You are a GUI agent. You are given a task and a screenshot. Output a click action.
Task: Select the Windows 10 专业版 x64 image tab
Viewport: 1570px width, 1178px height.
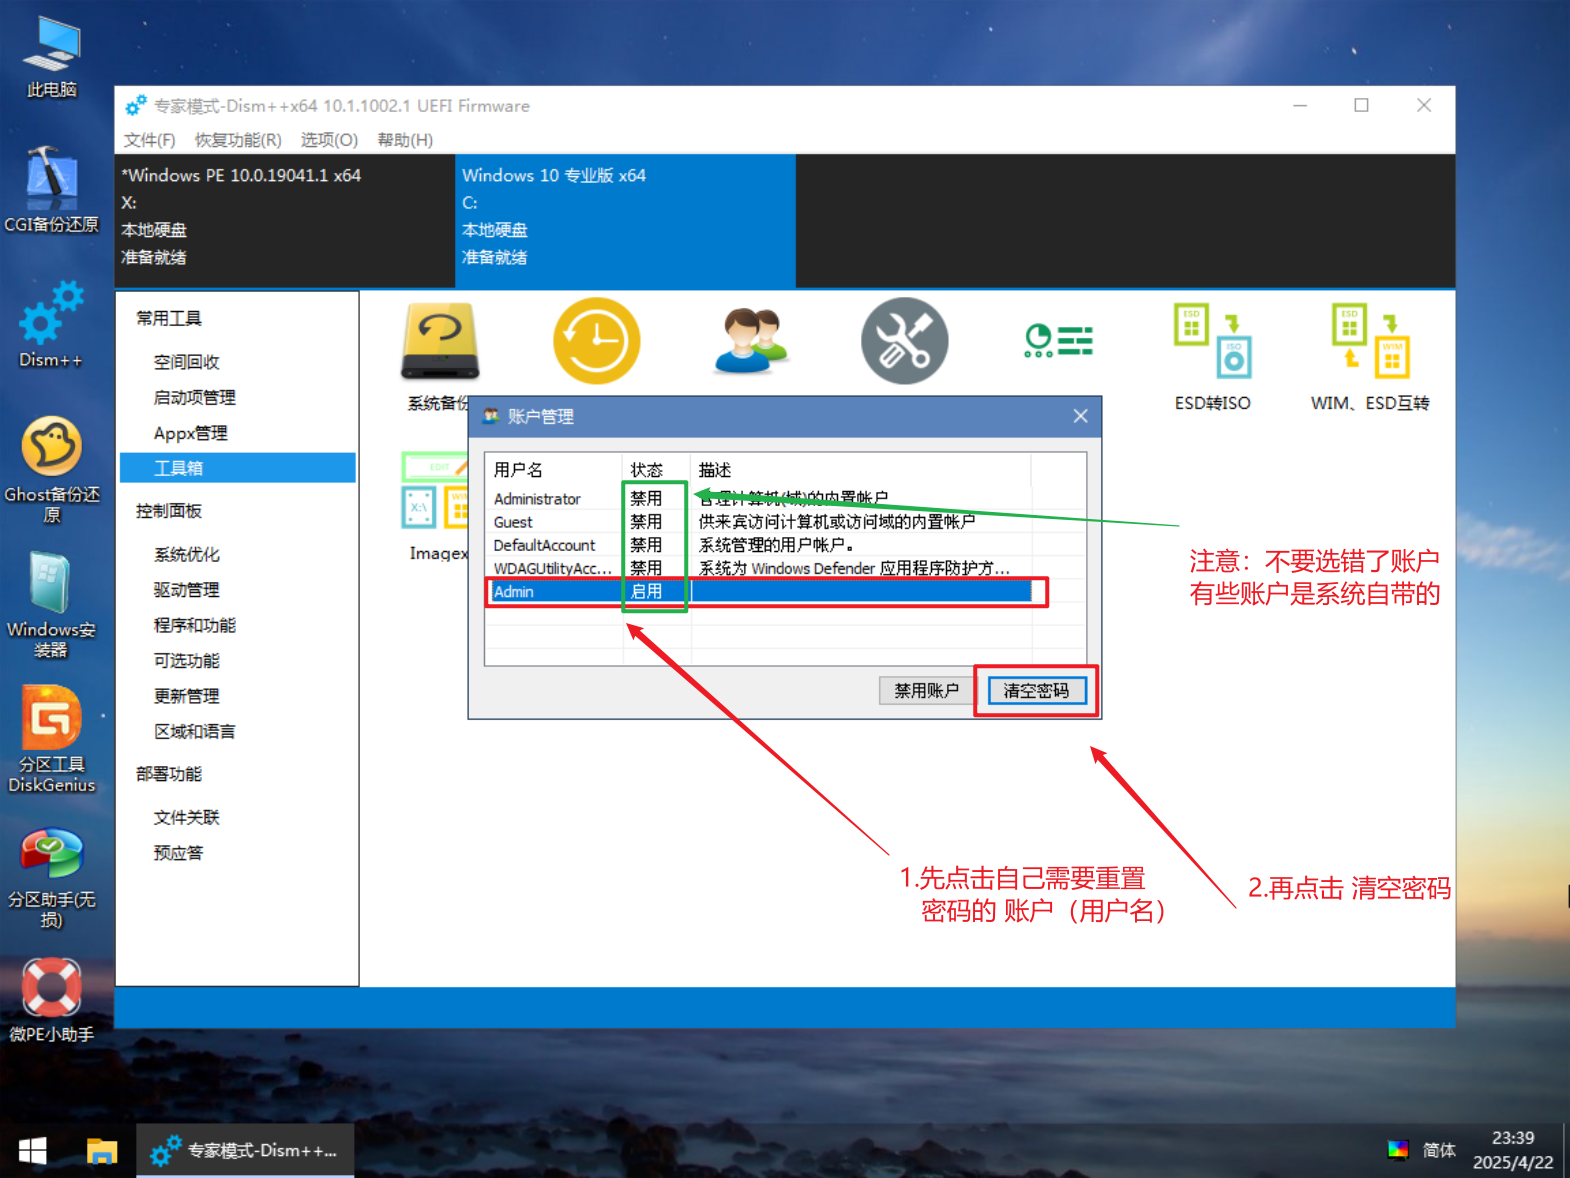click(625, 221)
